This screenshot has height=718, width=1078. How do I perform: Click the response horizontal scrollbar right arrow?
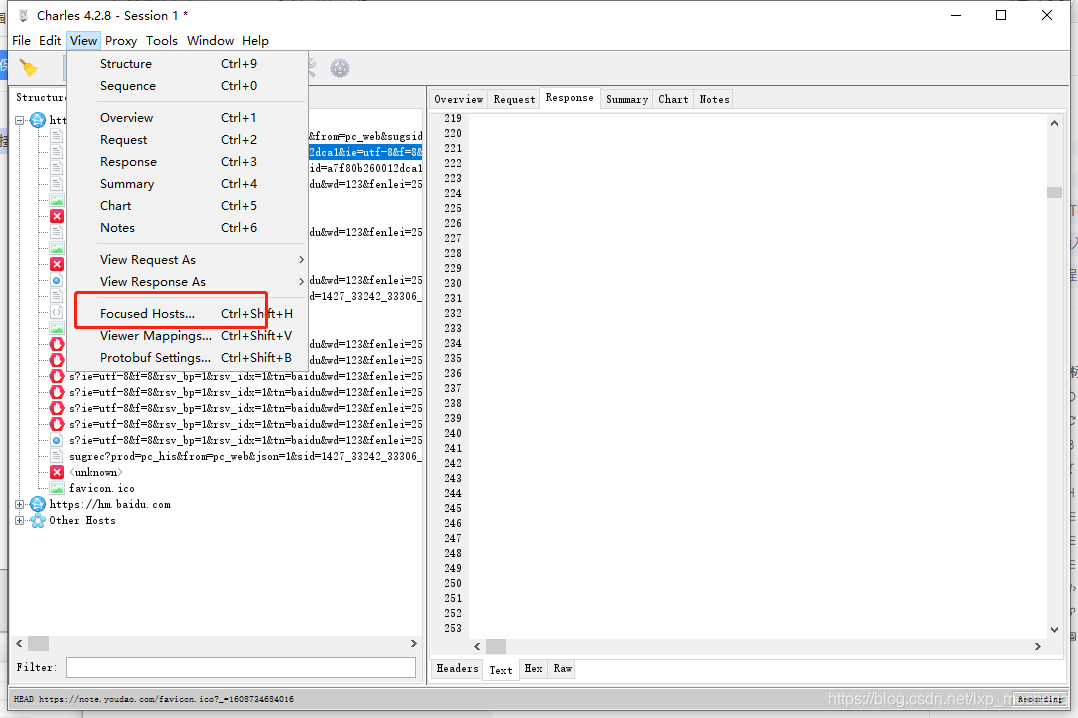click(x=1037, y=646)
